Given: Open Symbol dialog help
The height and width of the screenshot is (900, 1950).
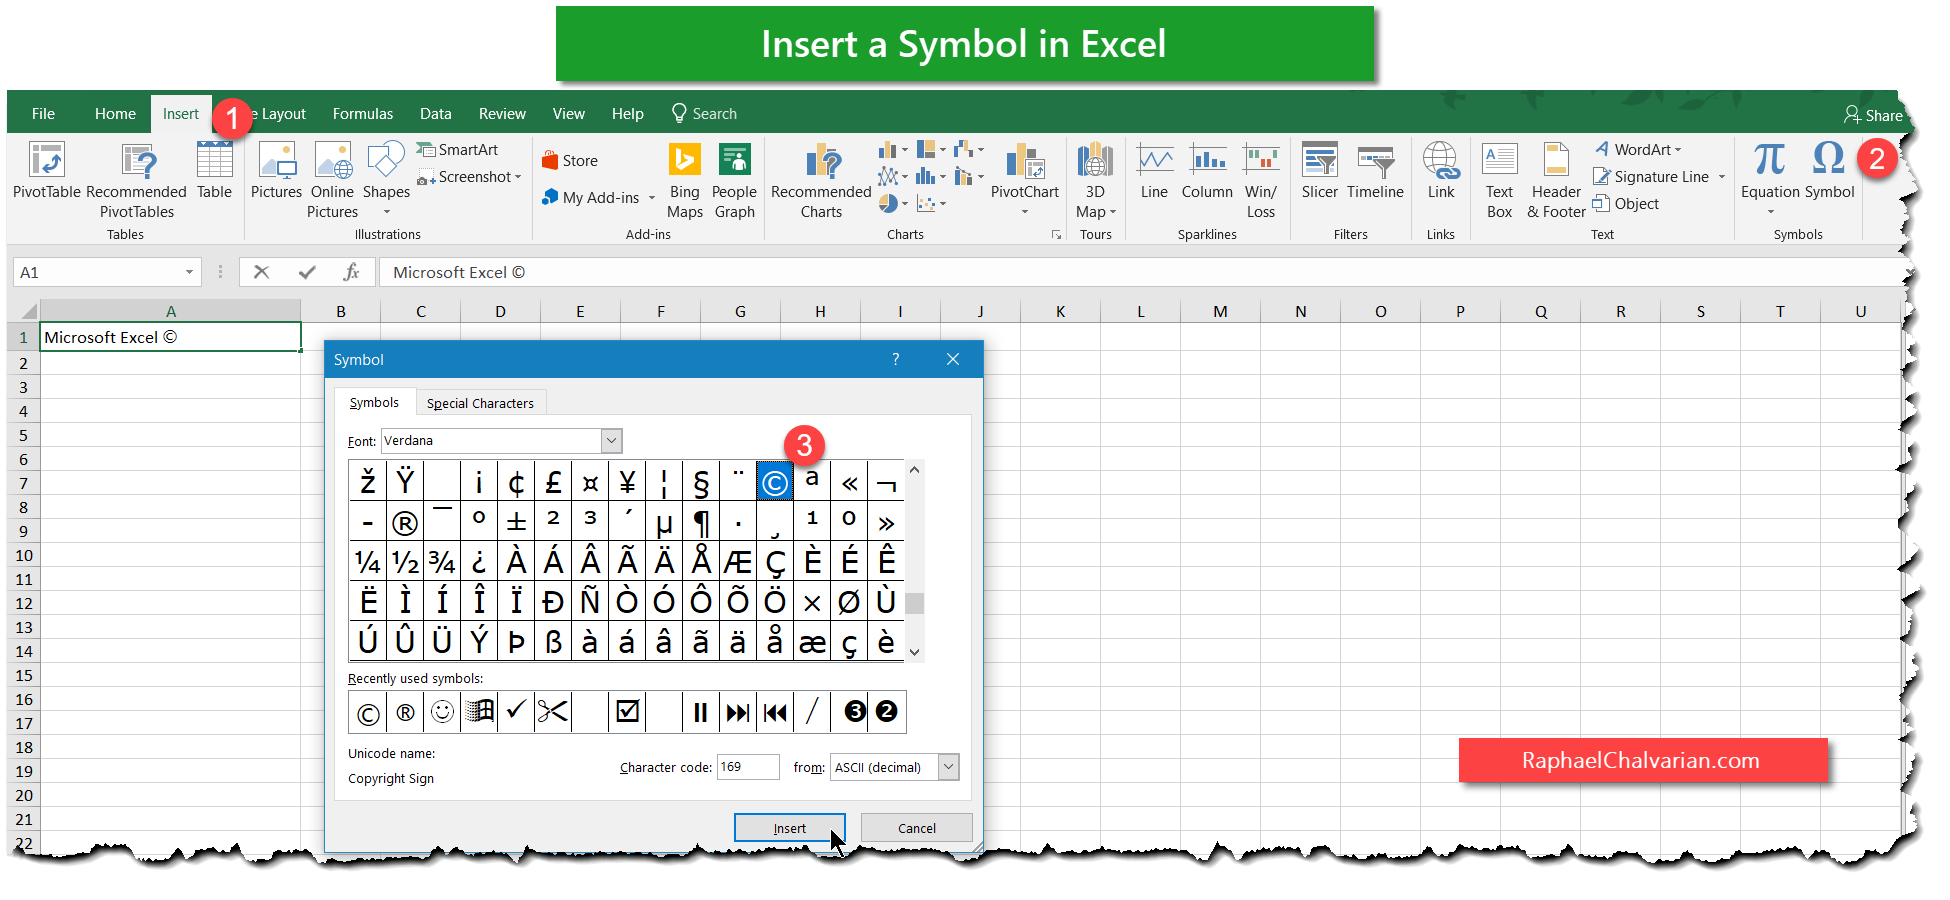Looking at the screenshot, I should [x=896, y=359].
